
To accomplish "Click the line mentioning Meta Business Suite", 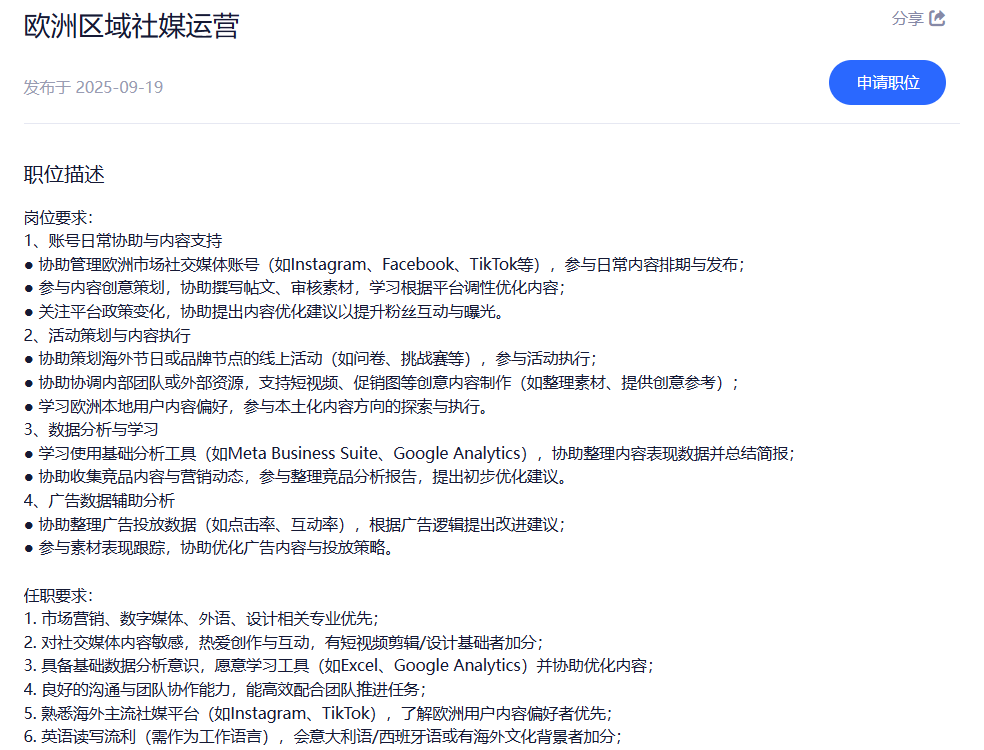I will 409,453.
